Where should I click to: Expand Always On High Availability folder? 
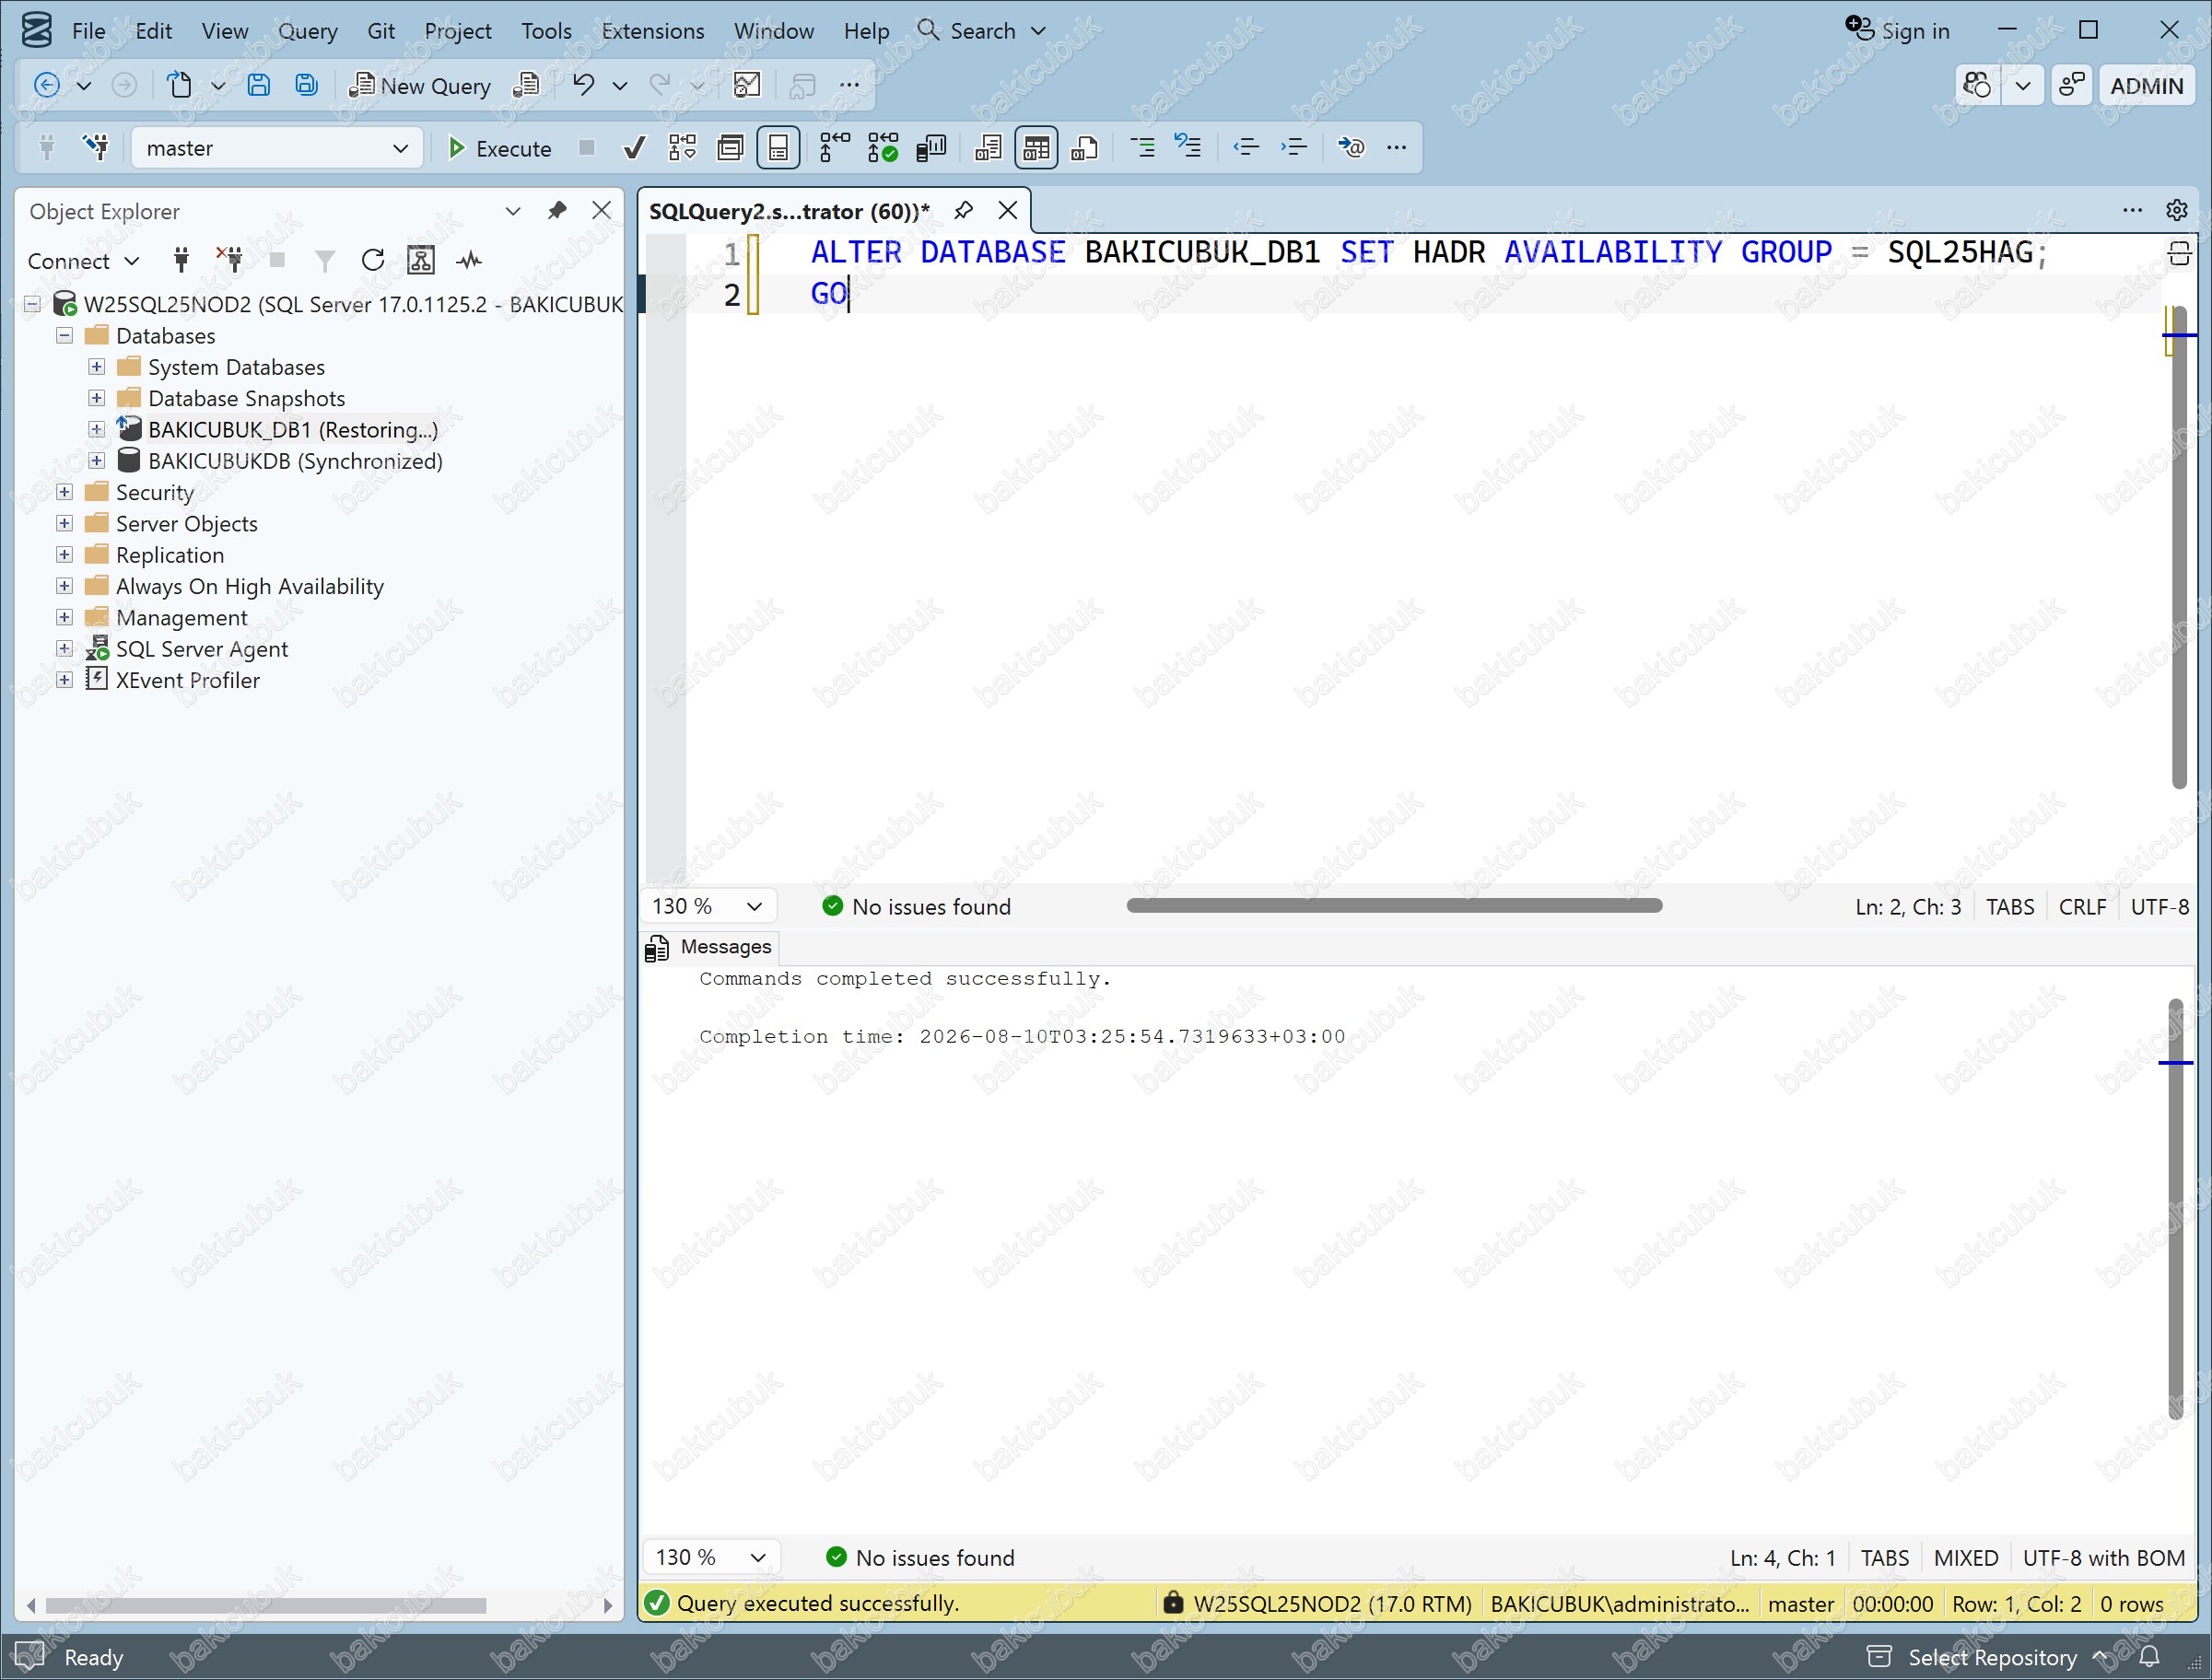pyautogui.click(x=64, y=586)
